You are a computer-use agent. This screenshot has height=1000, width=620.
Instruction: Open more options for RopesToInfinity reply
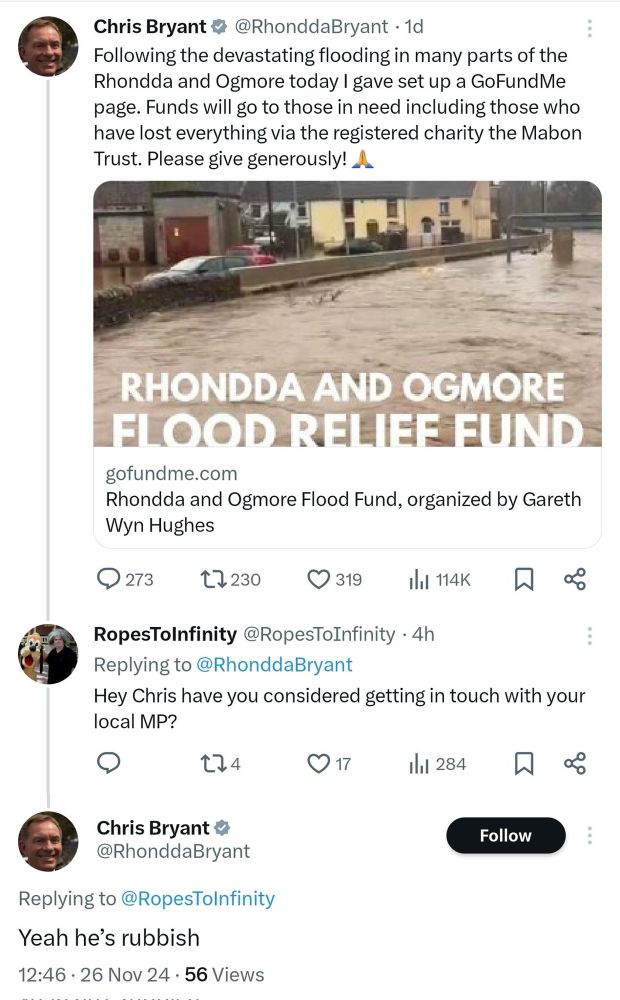point(590,636)
